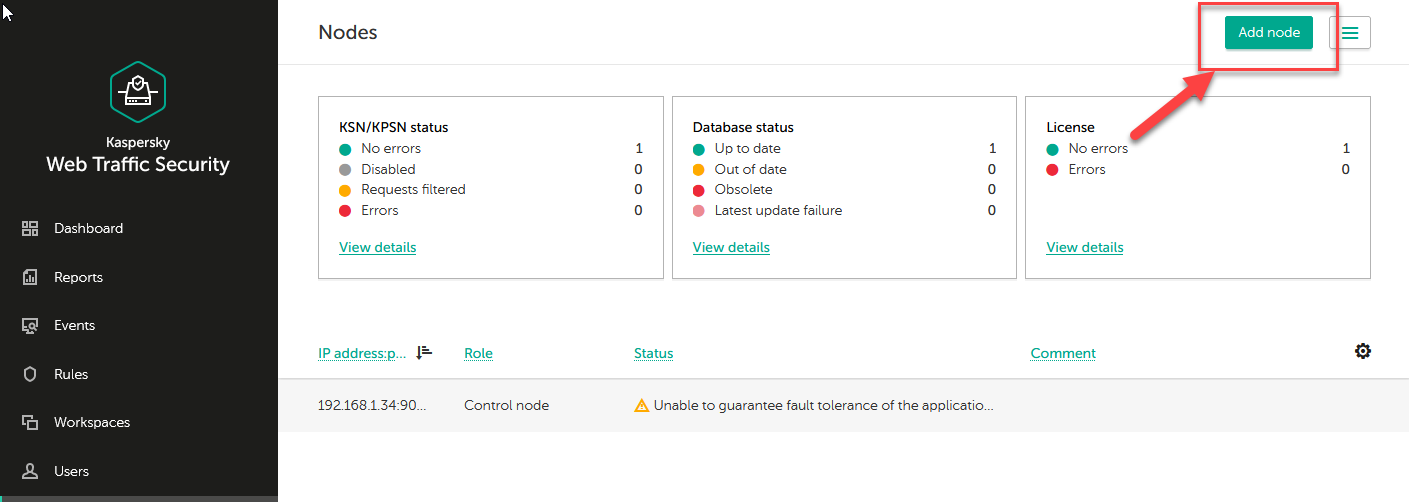Click the Dashboard icon in sidebar
Viewport: 1409px width, 502px height.
click(x=30, y=229)
